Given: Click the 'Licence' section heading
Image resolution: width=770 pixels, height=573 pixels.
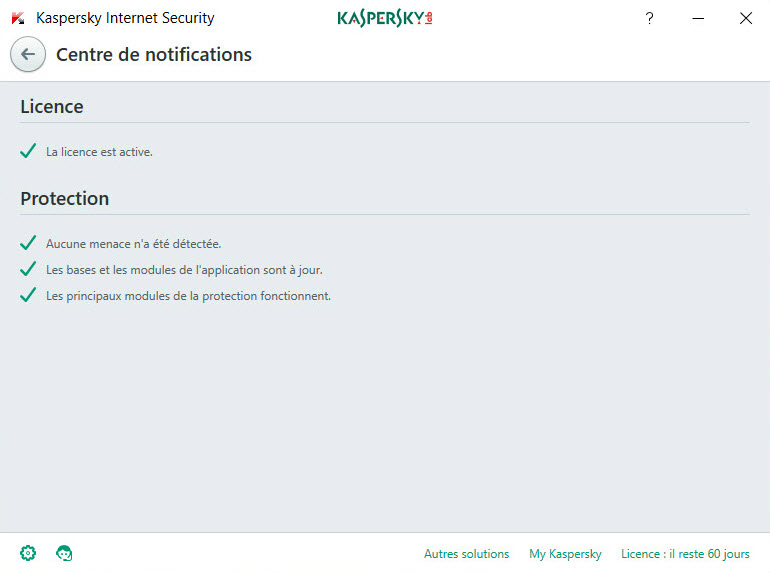Looking at the screenshot, I should coord(52,107).
